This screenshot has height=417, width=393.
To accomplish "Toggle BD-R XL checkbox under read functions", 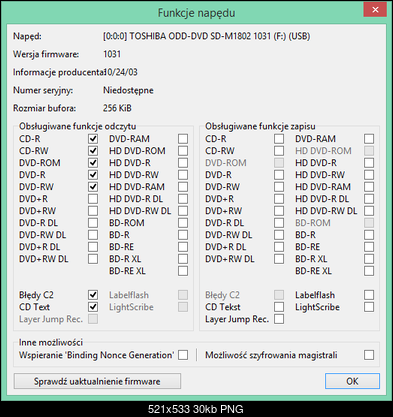I will click(x=183, y=259).
